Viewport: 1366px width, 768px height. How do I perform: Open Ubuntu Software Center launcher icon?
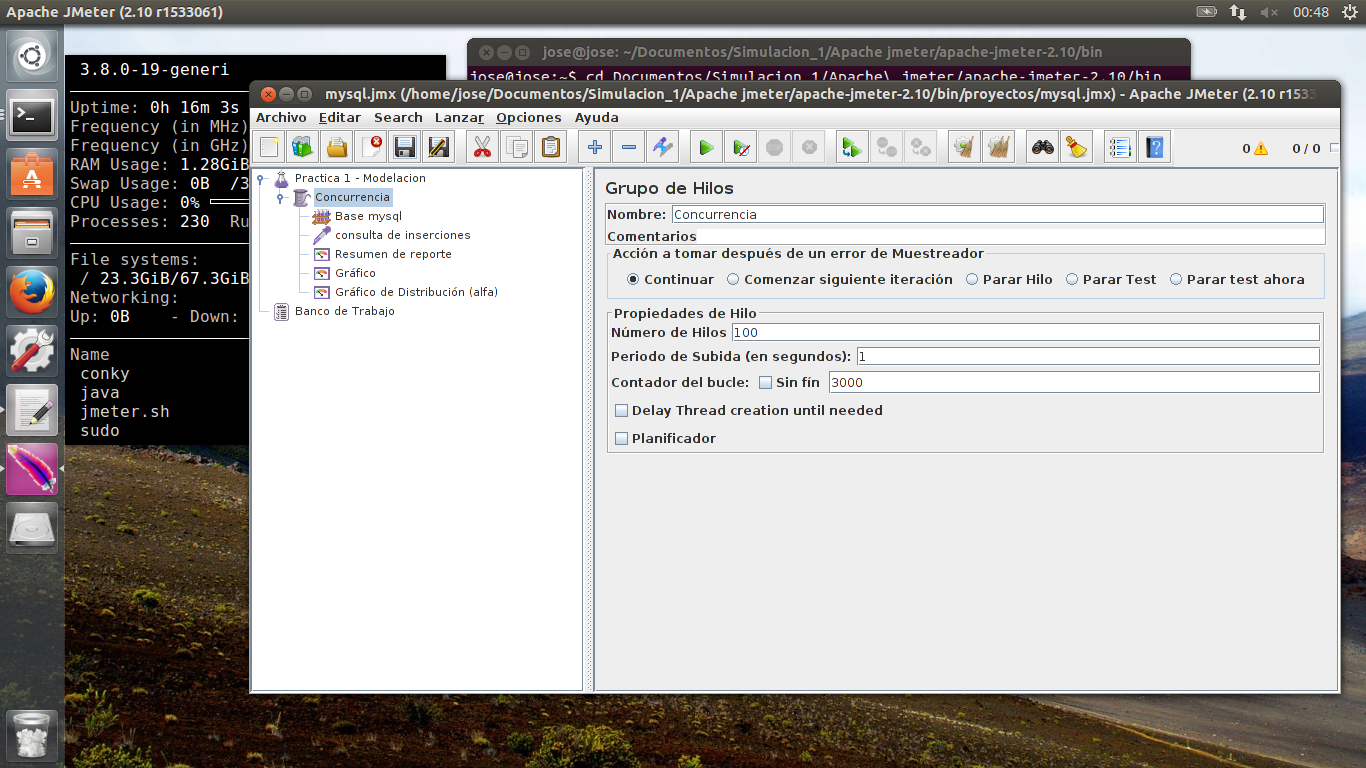point(32,176)
